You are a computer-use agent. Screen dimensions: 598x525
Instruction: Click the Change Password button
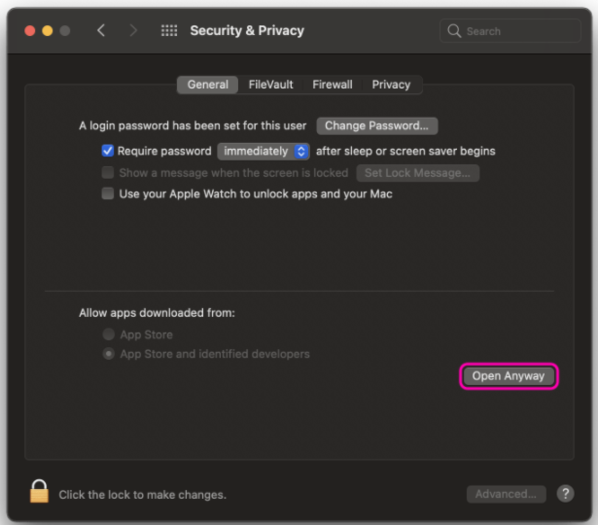[x=377, y=126]
